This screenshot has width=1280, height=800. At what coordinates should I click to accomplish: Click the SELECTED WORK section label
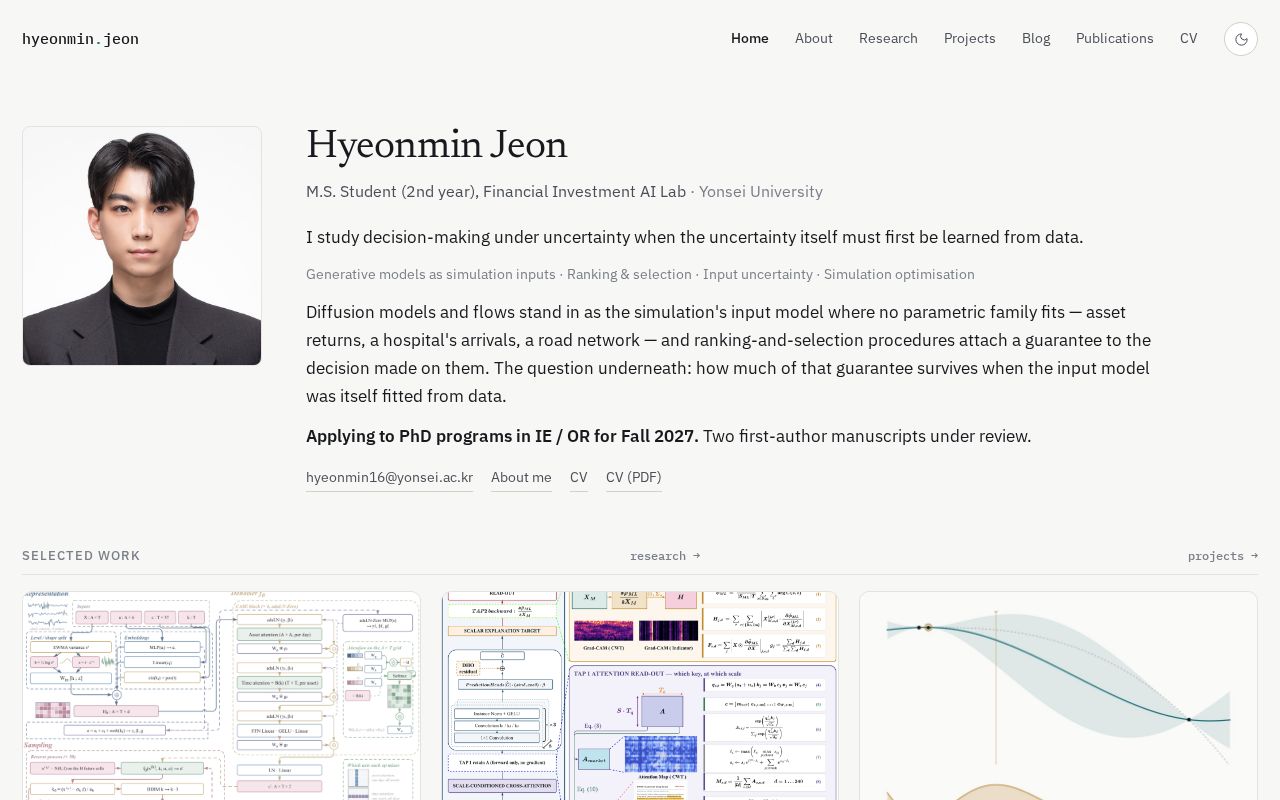[x=81, y=556]
